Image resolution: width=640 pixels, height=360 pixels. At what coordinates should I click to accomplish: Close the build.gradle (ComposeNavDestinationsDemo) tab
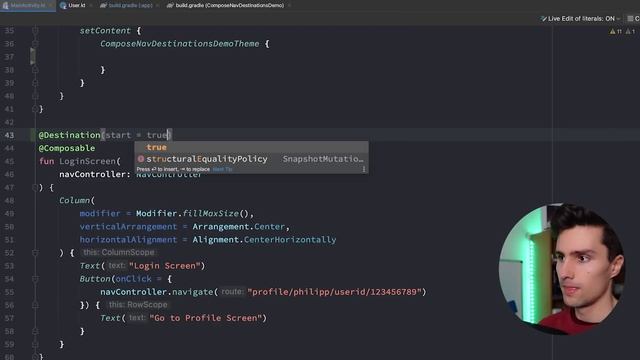289,5
